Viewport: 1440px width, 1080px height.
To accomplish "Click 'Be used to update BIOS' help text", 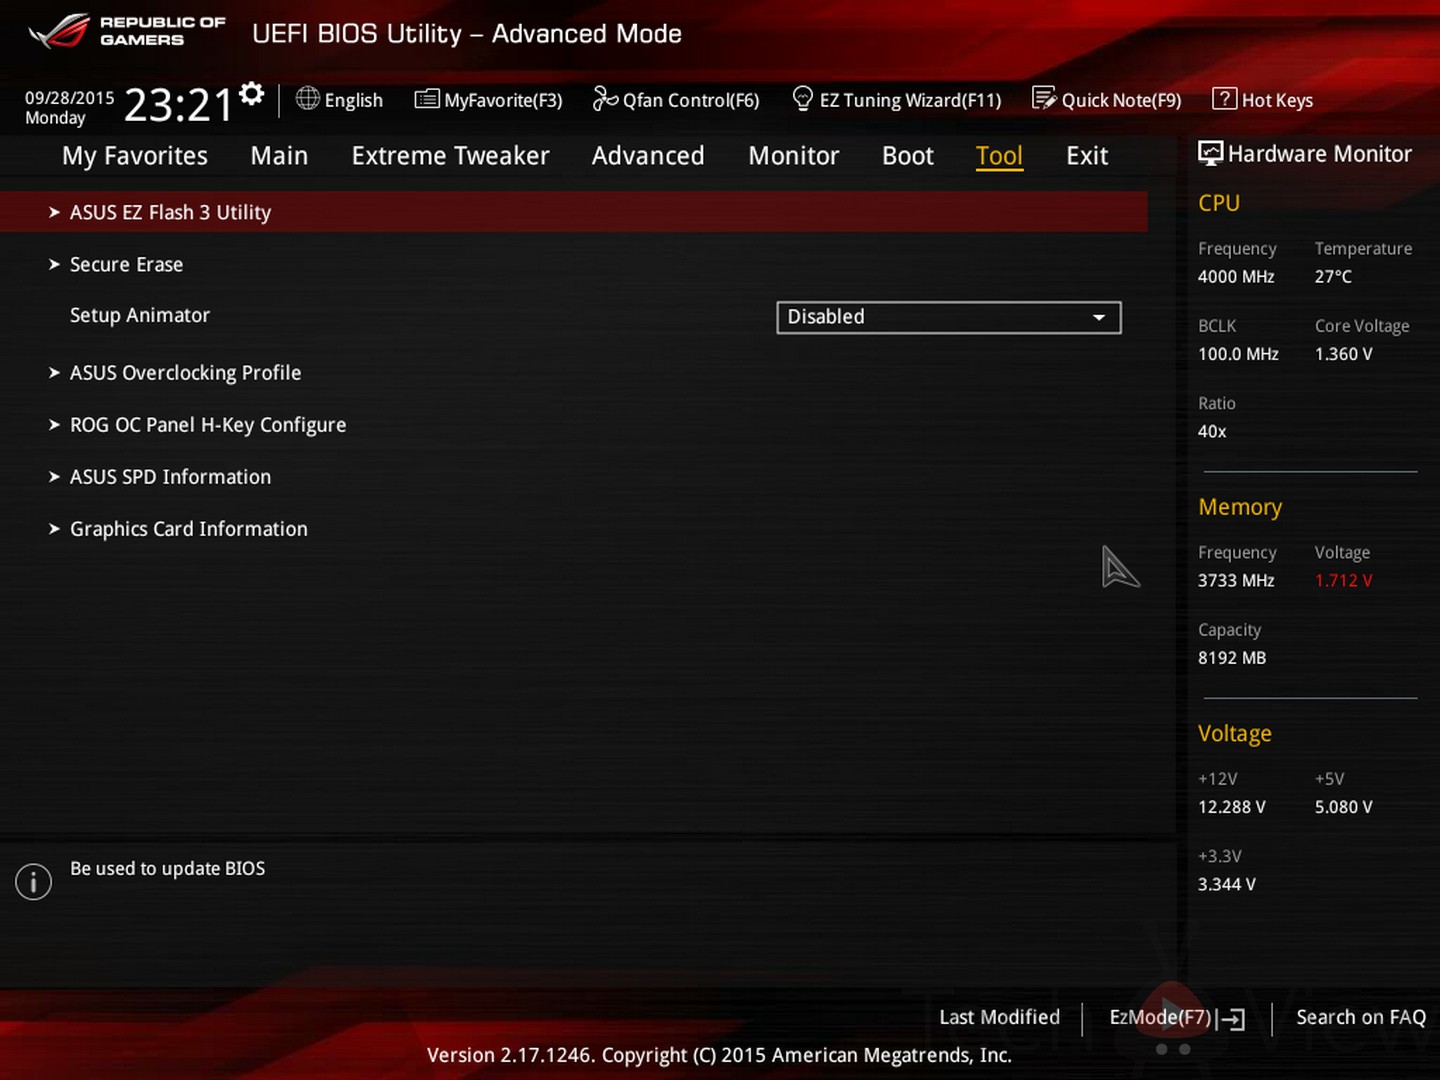I will (x=167, y=869).
